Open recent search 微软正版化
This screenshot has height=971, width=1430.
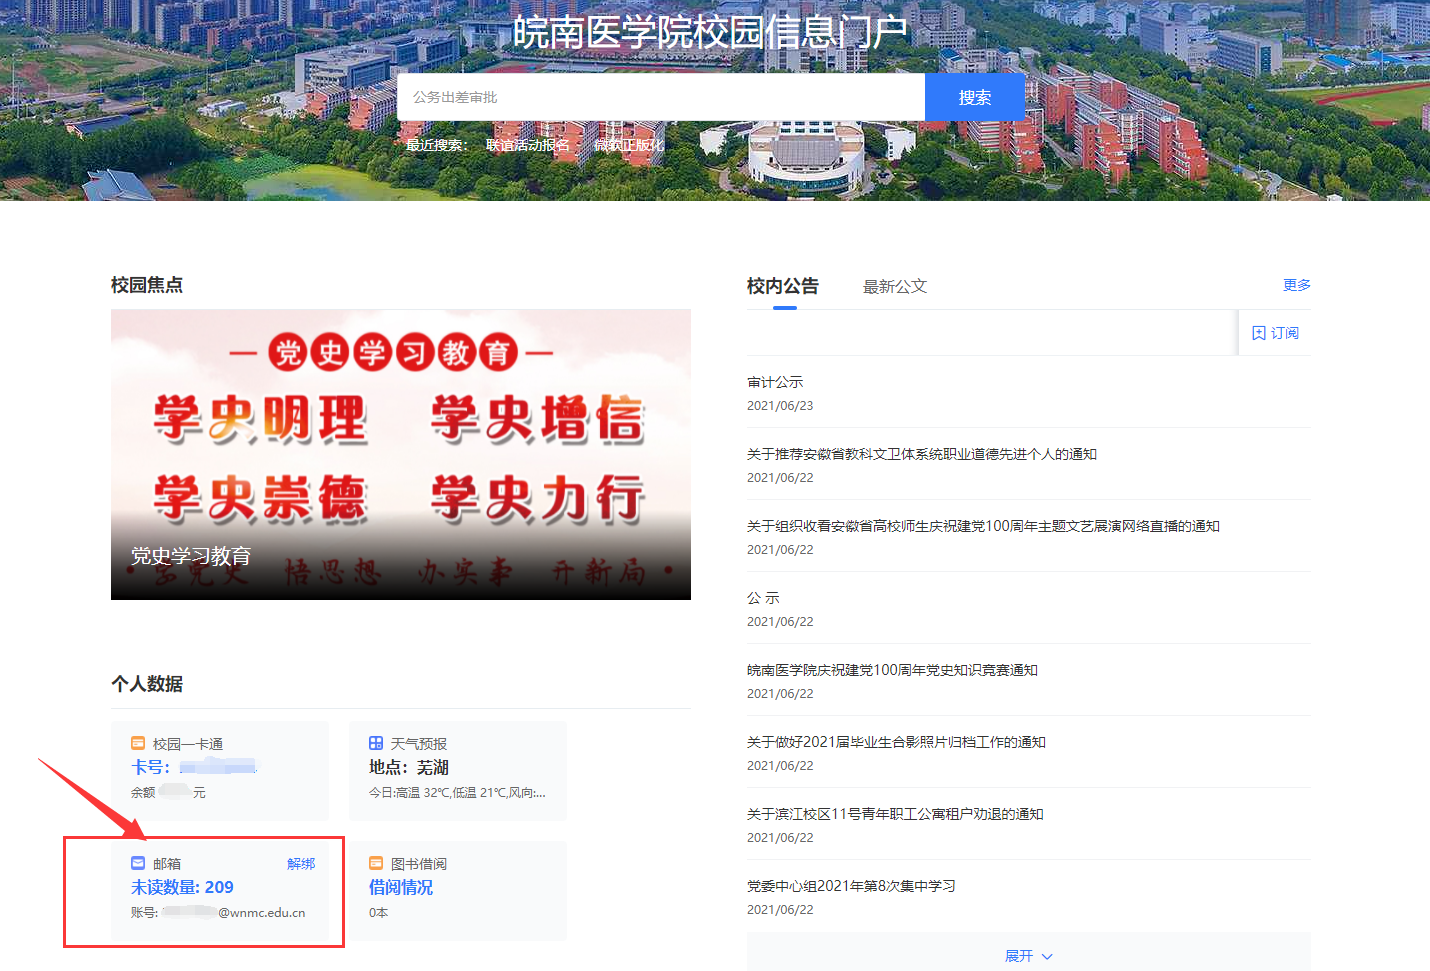pos(628,145)
